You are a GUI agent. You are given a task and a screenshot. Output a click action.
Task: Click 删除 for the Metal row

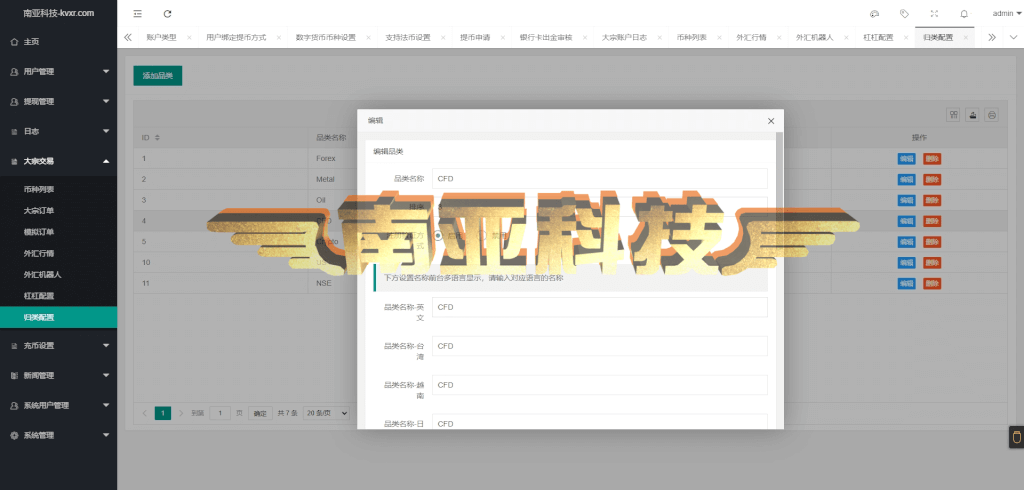coord(932,179)
